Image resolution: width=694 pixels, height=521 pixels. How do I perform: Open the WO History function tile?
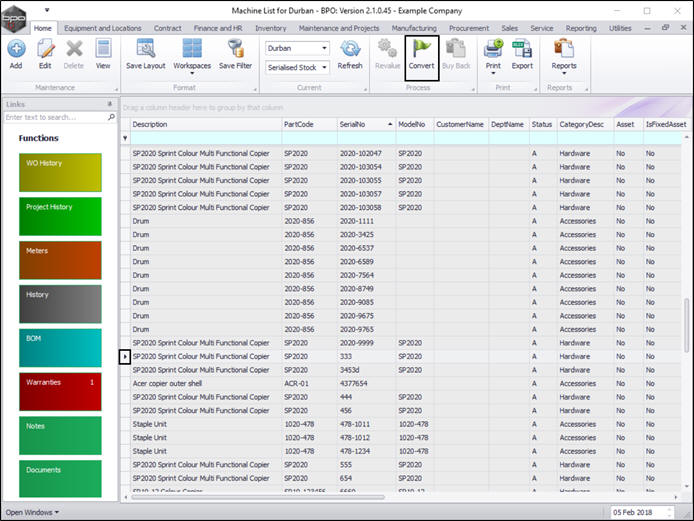click(60, 173)
